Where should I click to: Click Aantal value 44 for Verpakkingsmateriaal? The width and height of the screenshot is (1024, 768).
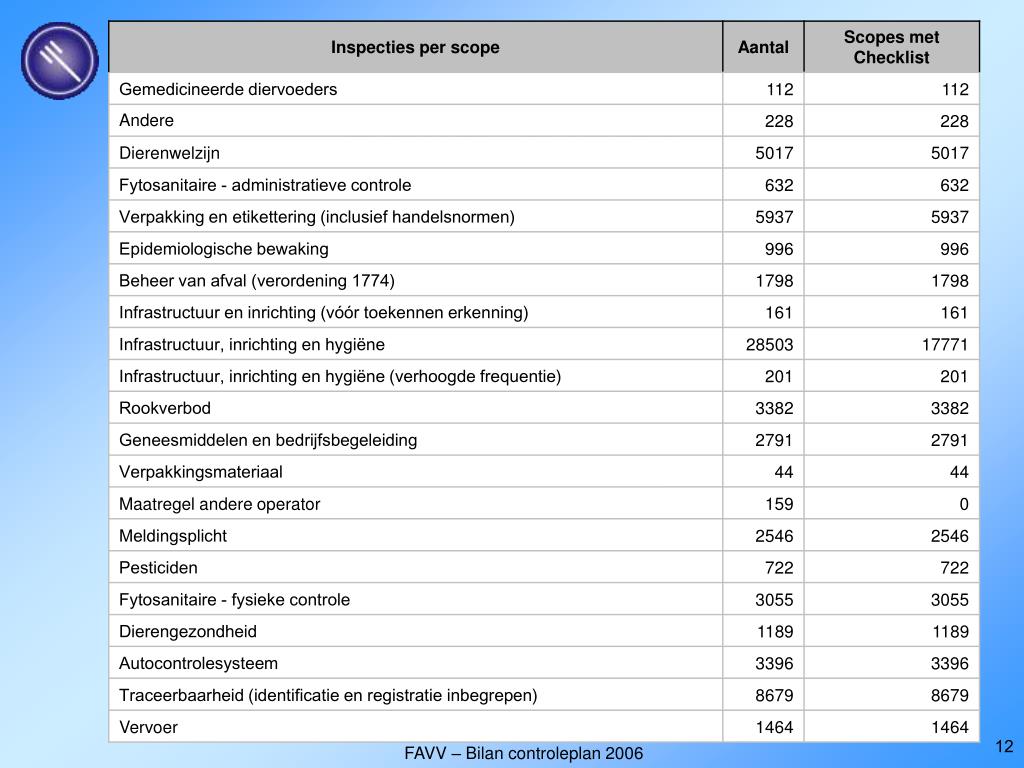point(784,472)
